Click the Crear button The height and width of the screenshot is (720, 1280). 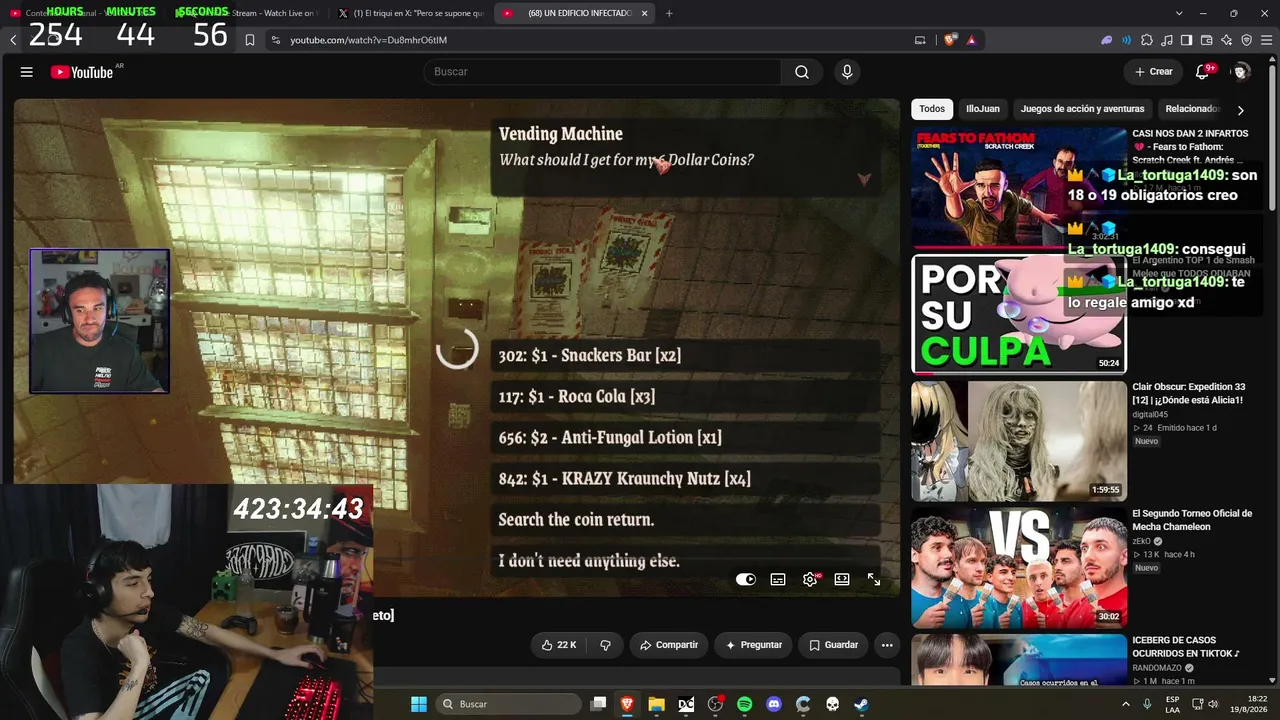pos(1153,72)
